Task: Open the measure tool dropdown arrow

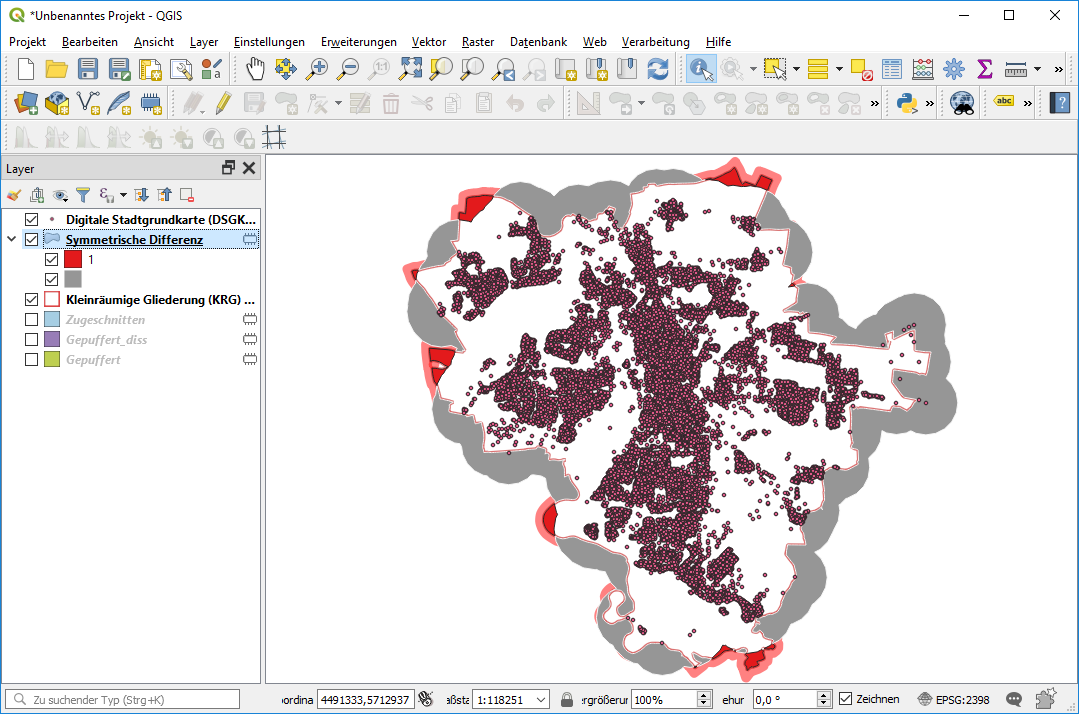Action: click(x=1037, y=69)
